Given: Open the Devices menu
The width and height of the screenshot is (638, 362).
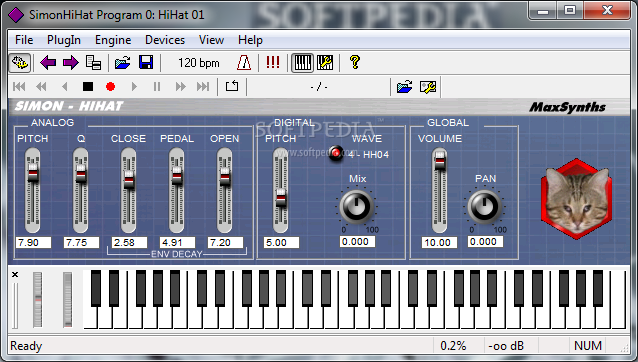Looking at the screenshot, I should pyautogui.click(x=165, y=40).
